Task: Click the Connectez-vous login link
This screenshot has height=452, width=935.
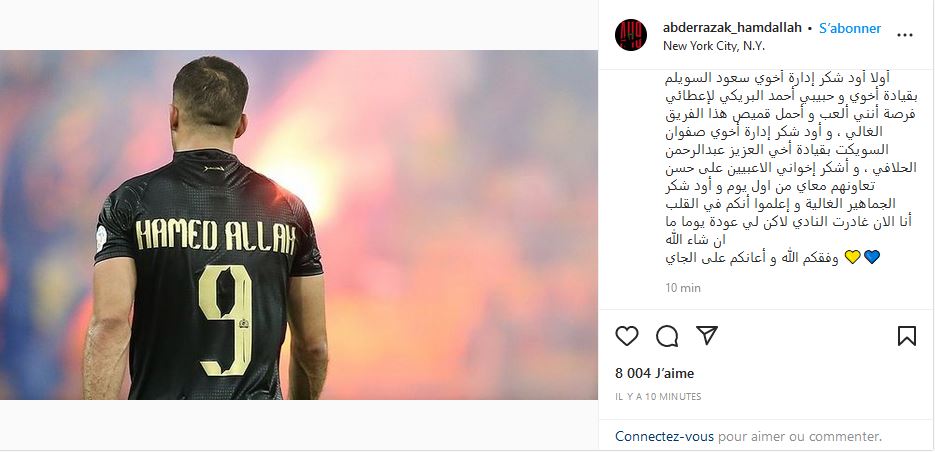Action: coord(664,436)
